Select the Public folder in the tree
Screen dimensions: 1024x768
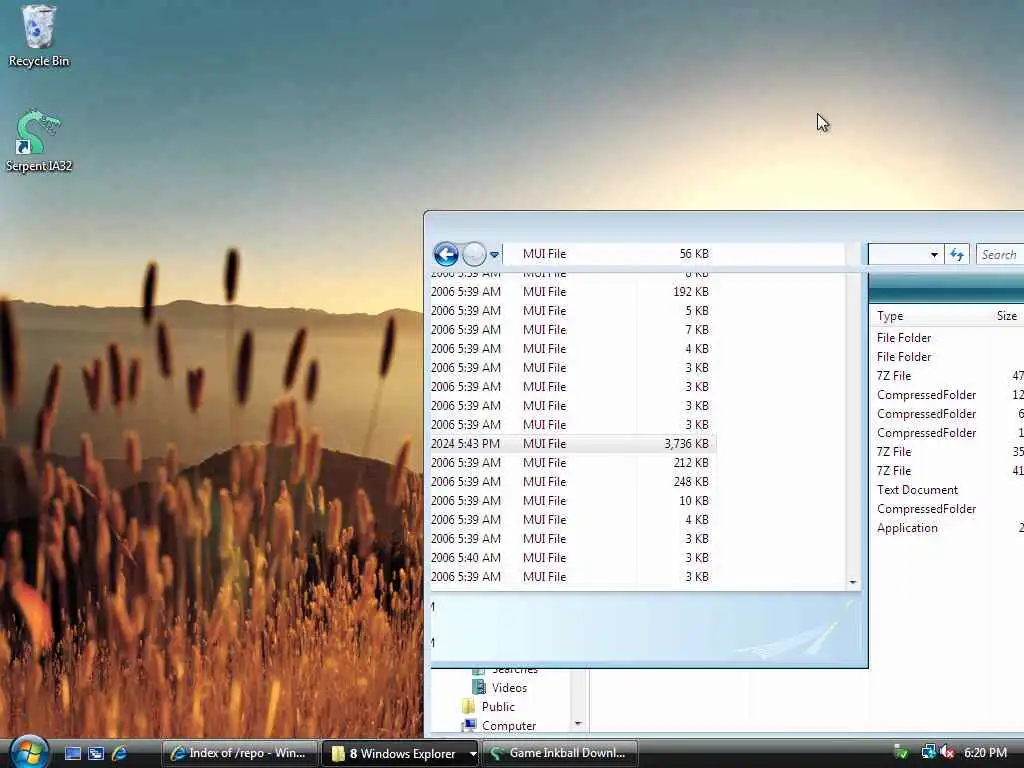[x=498, y=707]
